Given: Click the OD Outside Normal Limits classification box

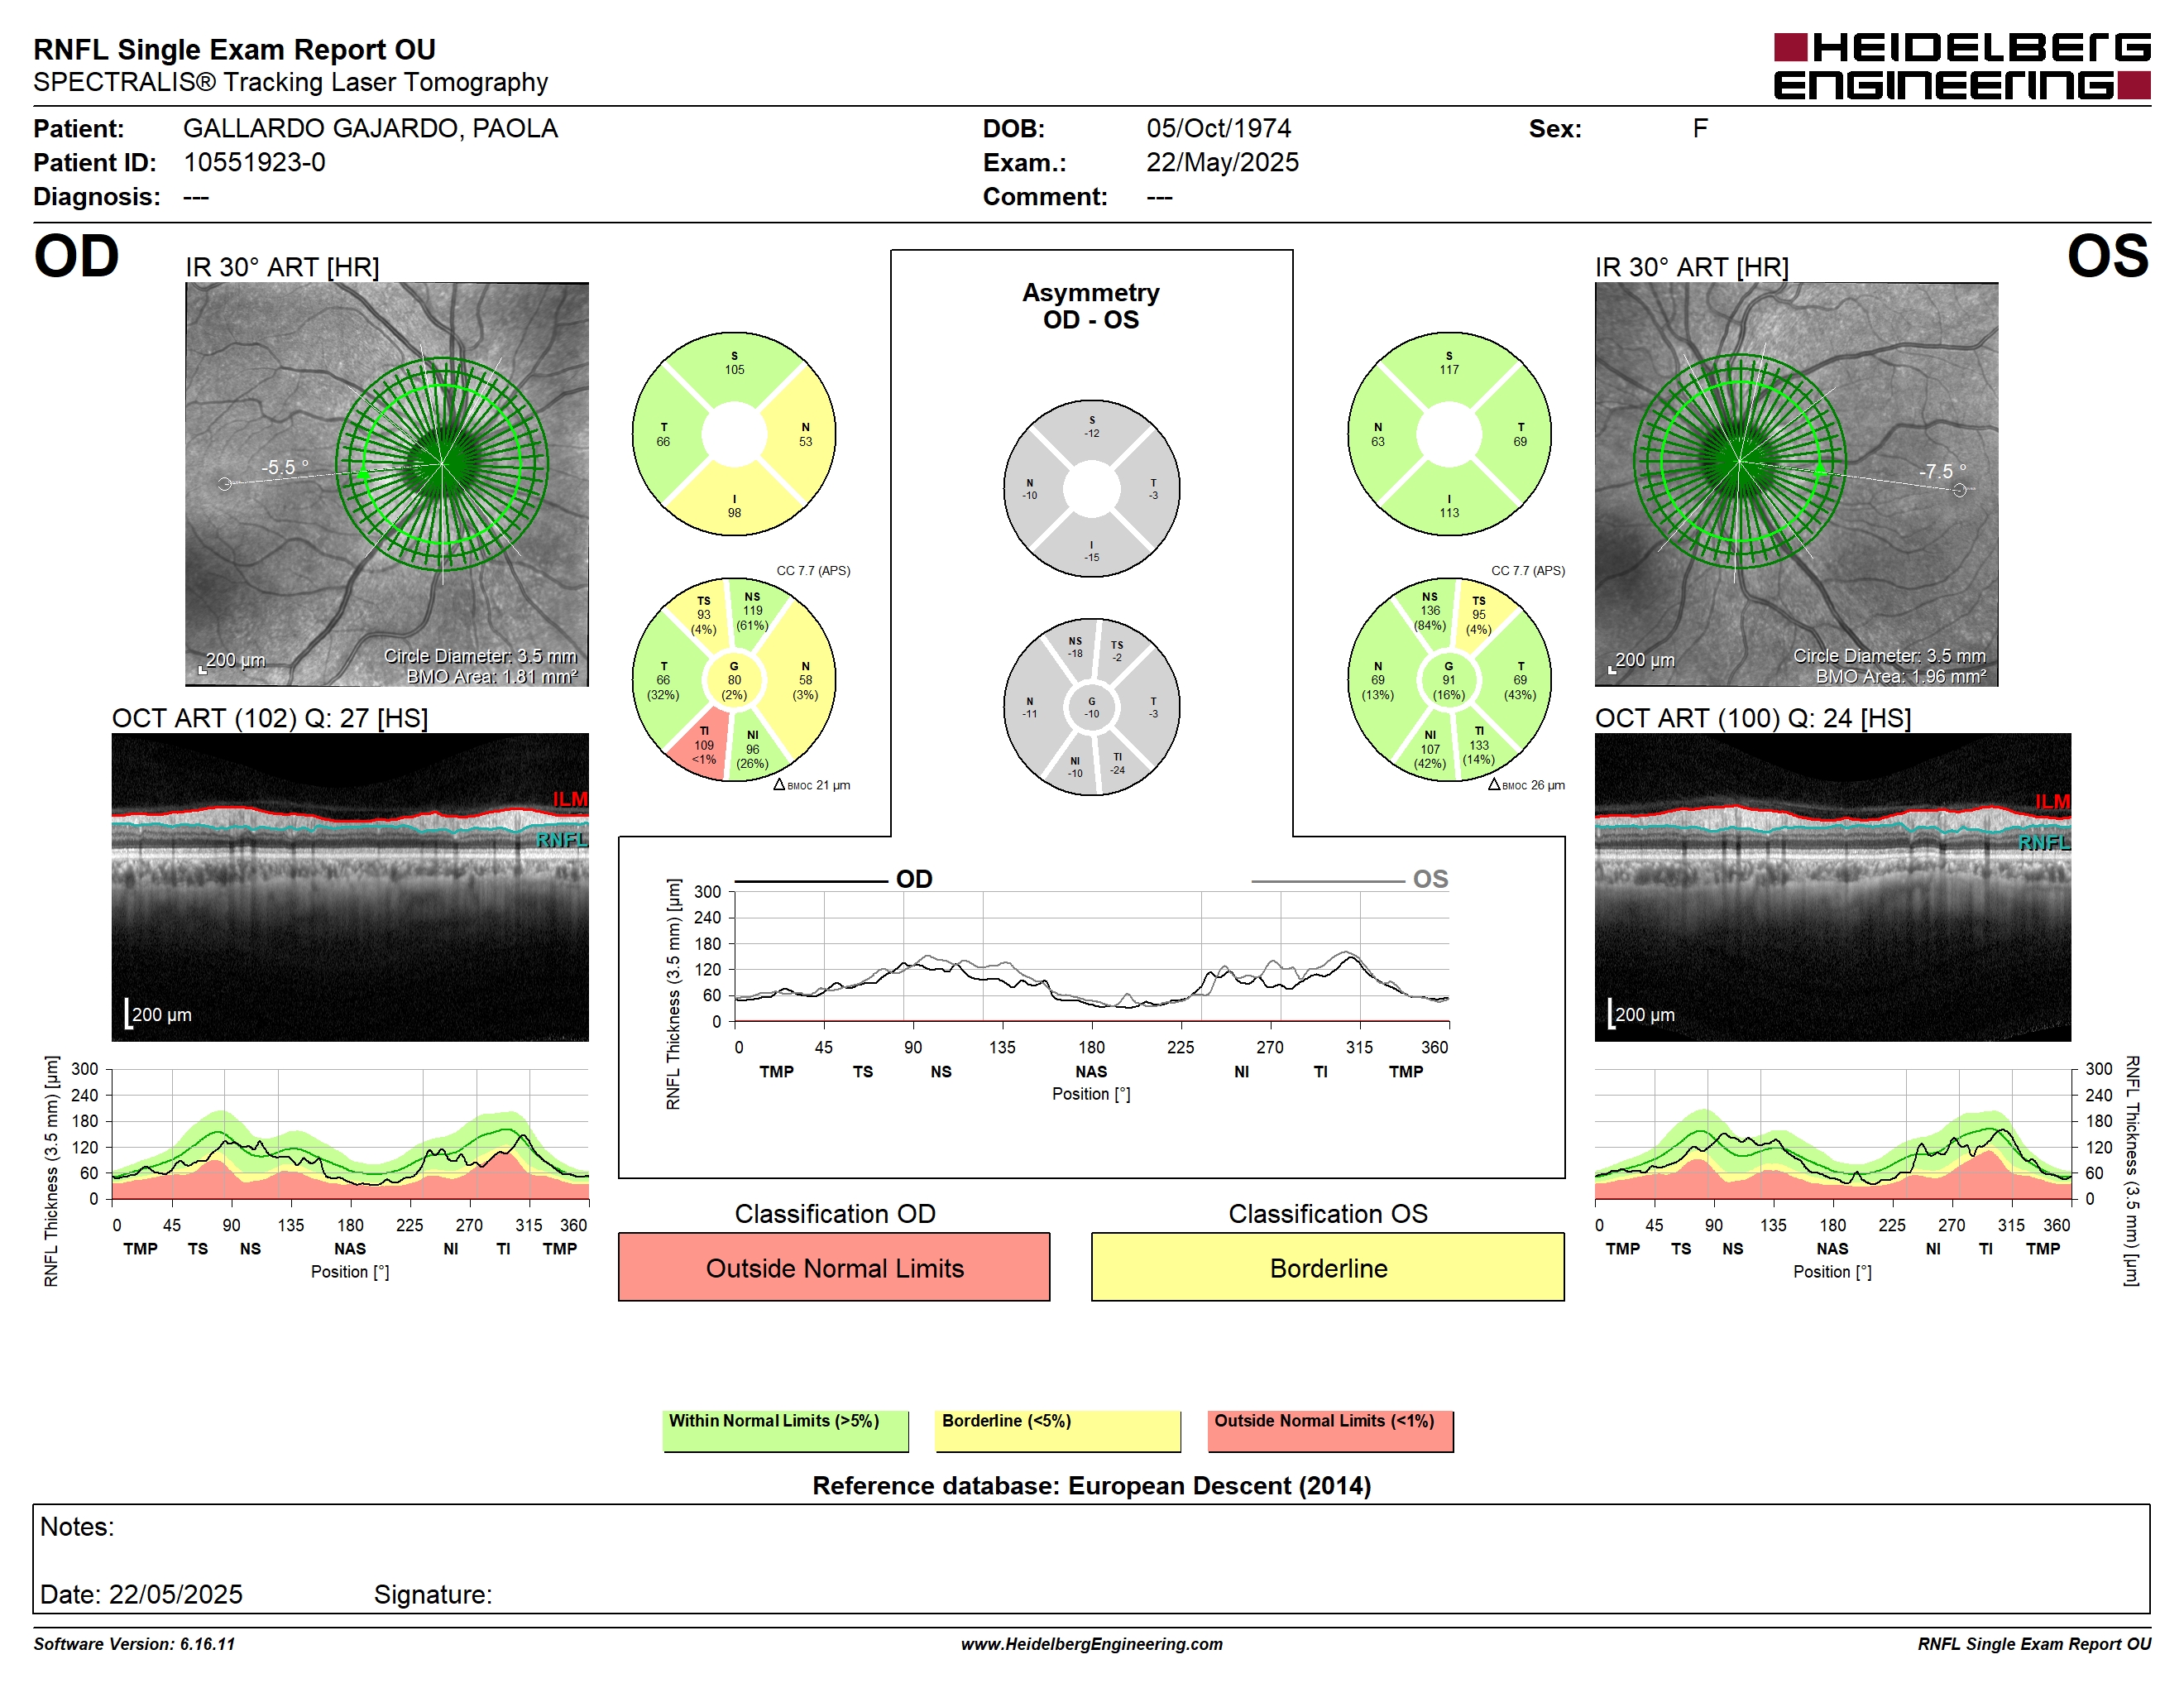Looking at the screenshot, I should click(x=834, y=1267).
